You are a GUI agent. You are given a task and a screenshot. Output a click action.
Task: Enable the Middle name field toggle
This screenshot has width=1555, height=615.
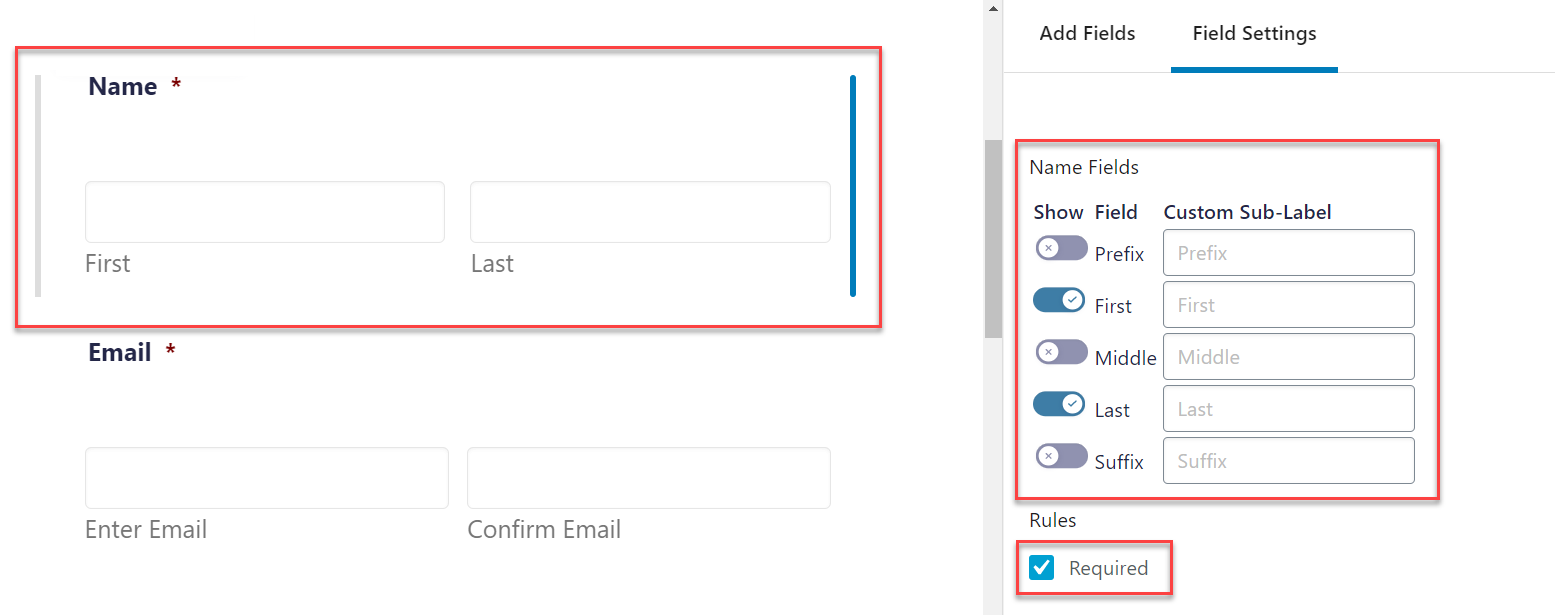(1061, 352)
